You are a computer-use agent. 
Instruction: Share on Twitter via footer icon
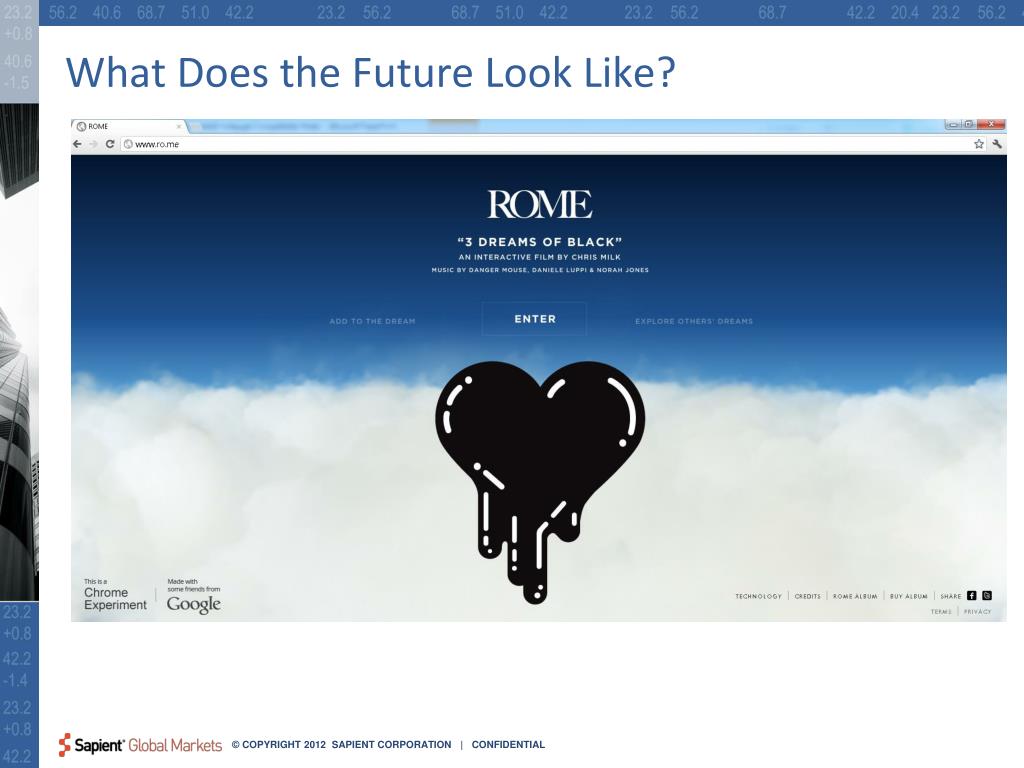(x=987, y=596)
